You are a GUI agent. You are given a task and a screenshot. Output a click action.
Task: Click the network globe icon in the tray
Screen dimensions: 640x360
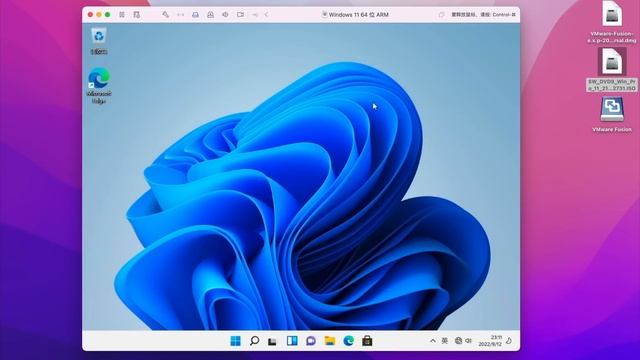[458, 341]
